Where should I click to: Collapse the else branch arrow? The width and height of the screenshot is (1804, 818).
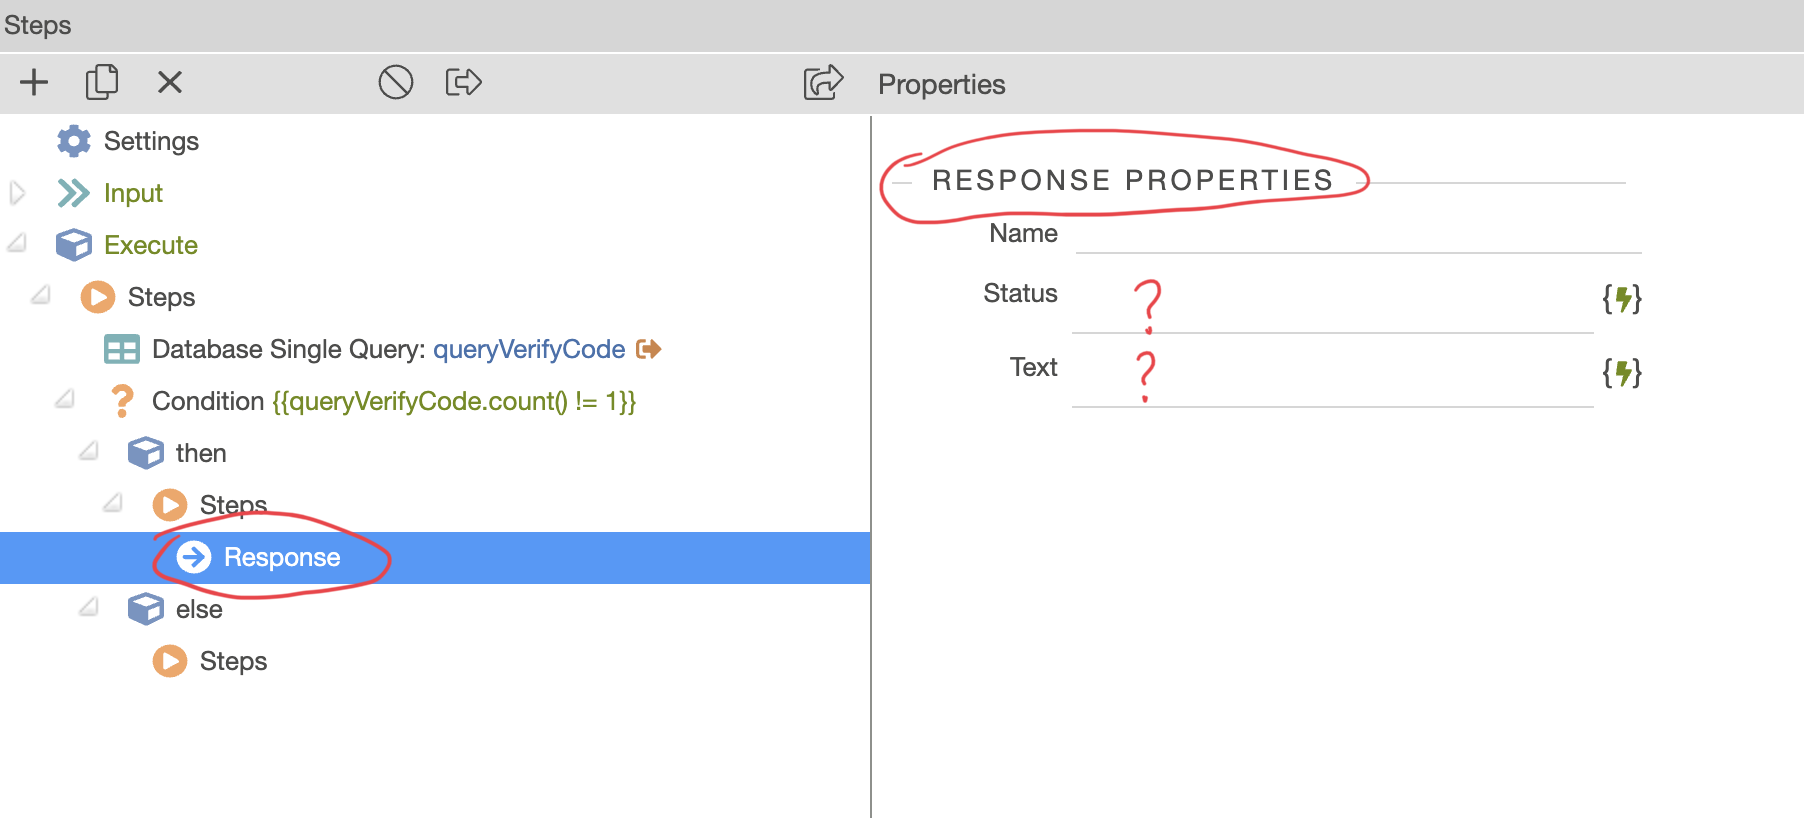coord(89,607)
